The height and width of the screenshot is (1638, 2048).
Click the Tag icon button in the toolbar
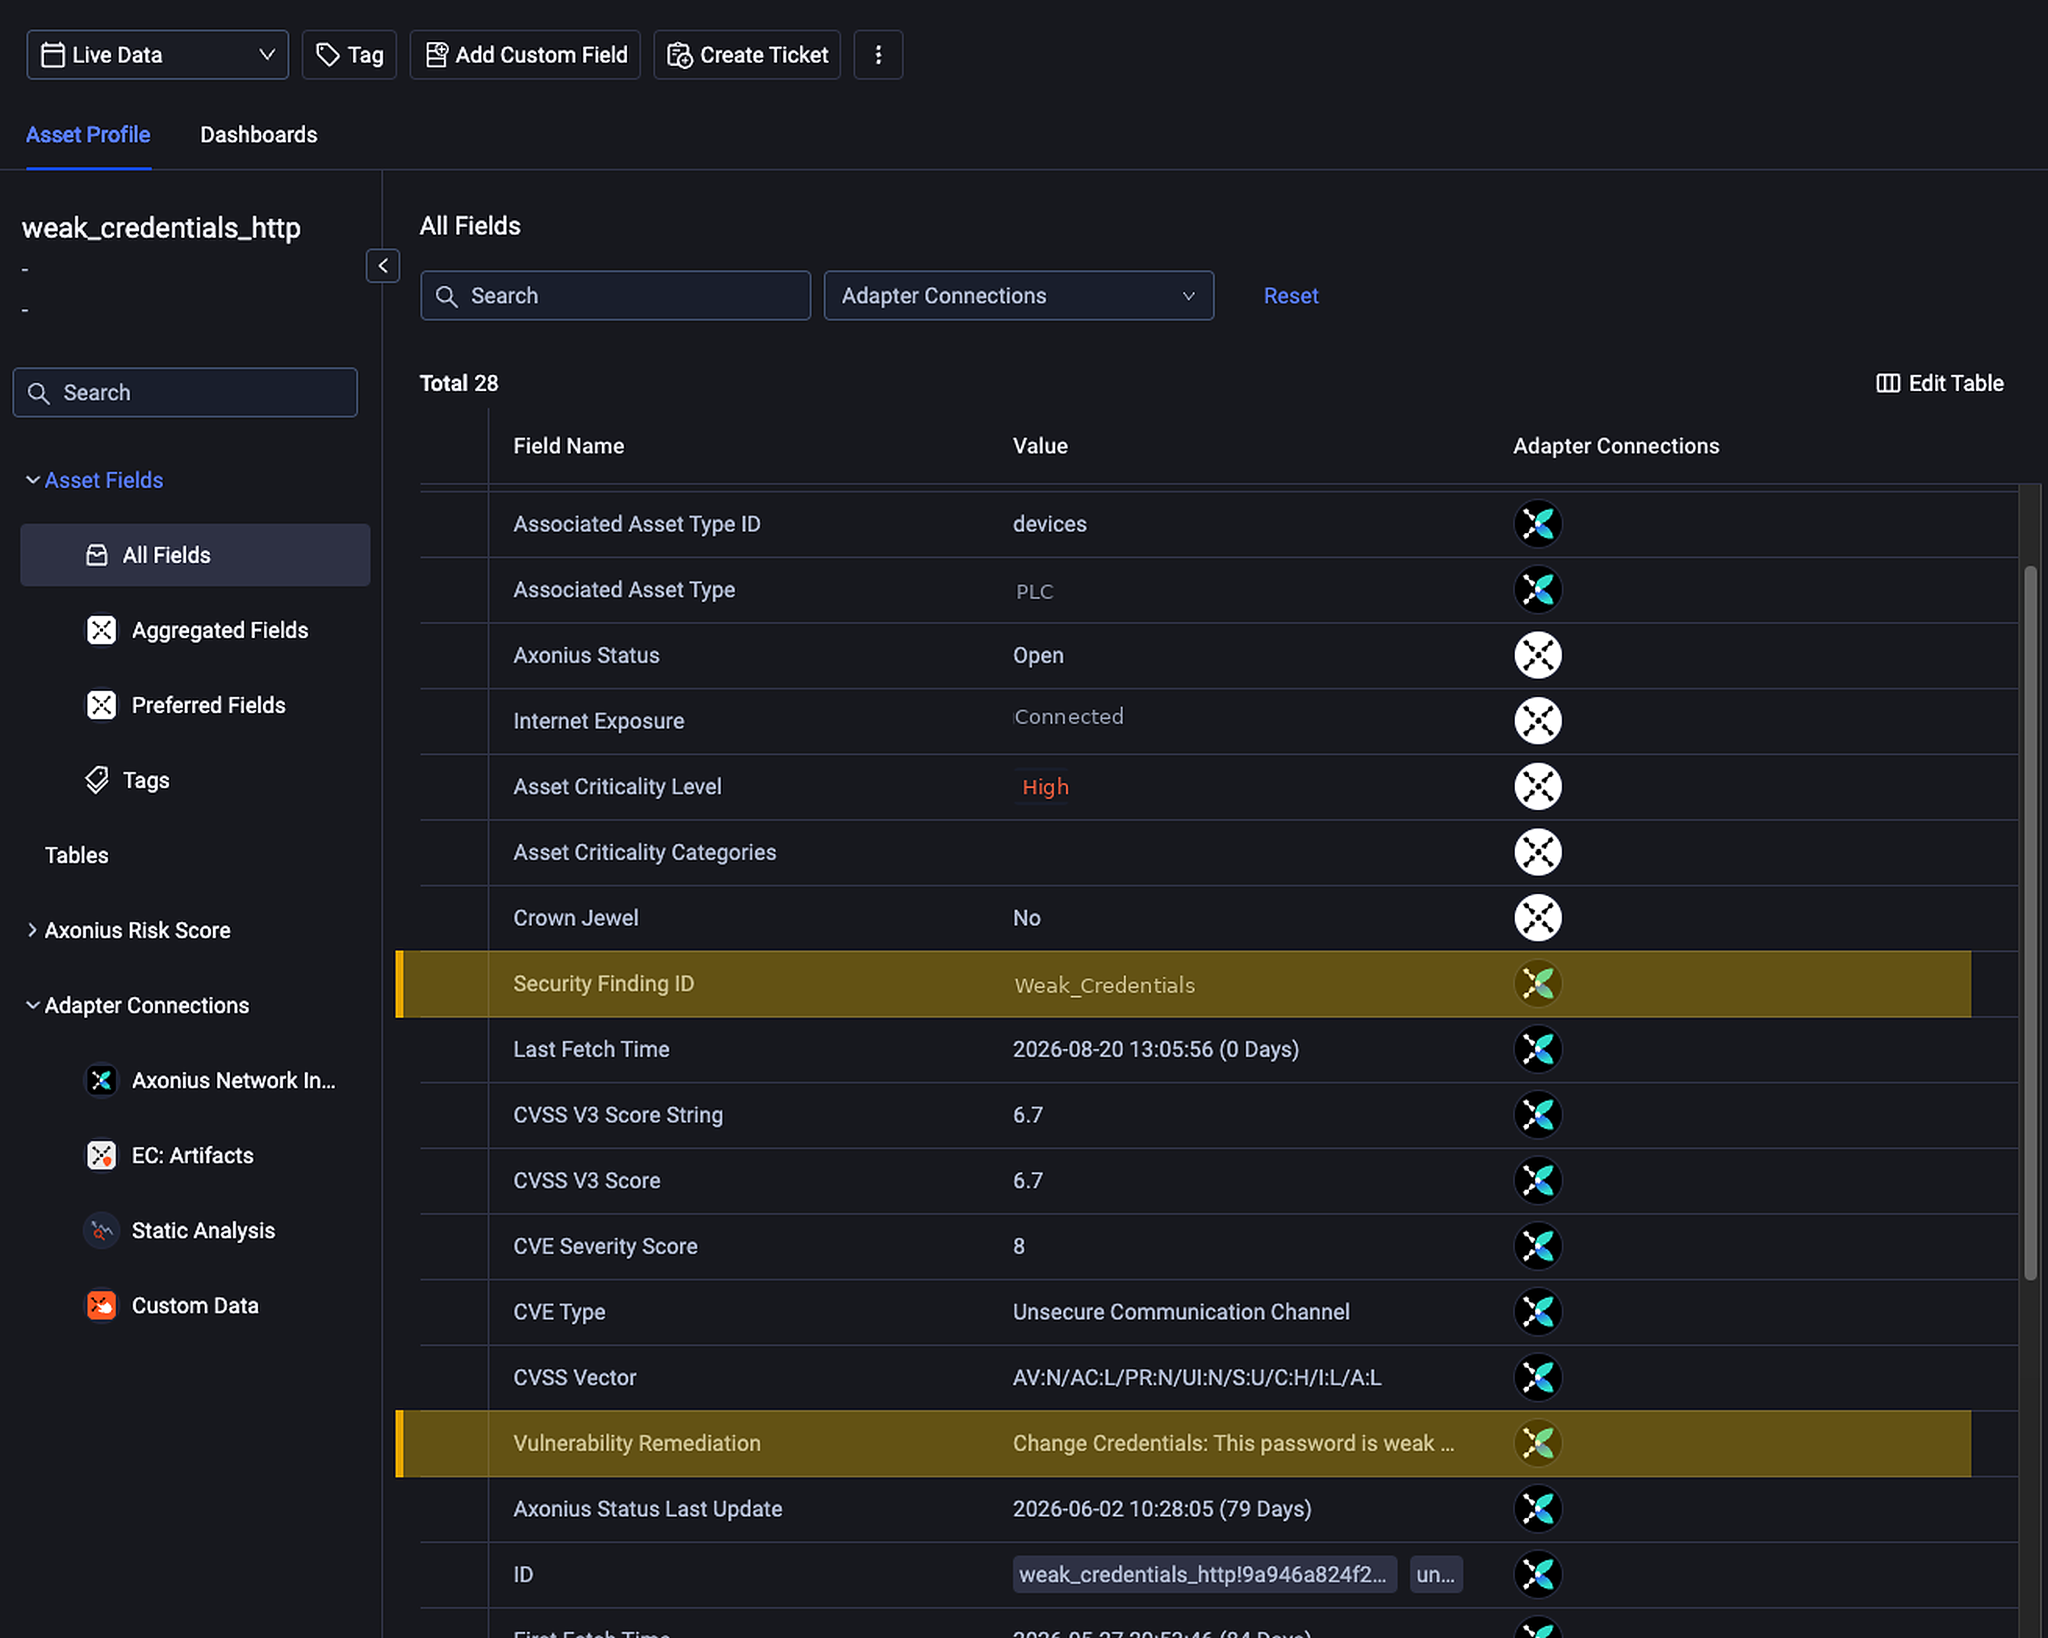click(x=349, y=55)
